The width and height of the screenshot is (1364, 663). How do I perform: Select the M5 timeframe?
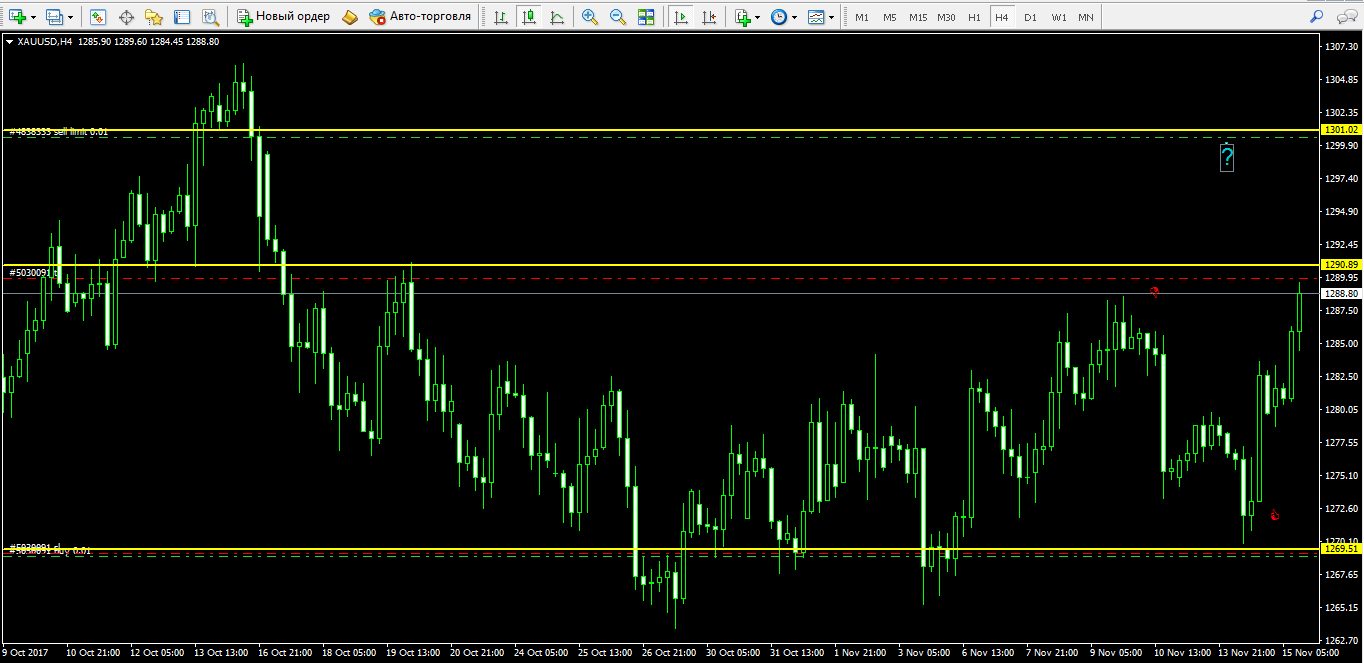point(890,17)
